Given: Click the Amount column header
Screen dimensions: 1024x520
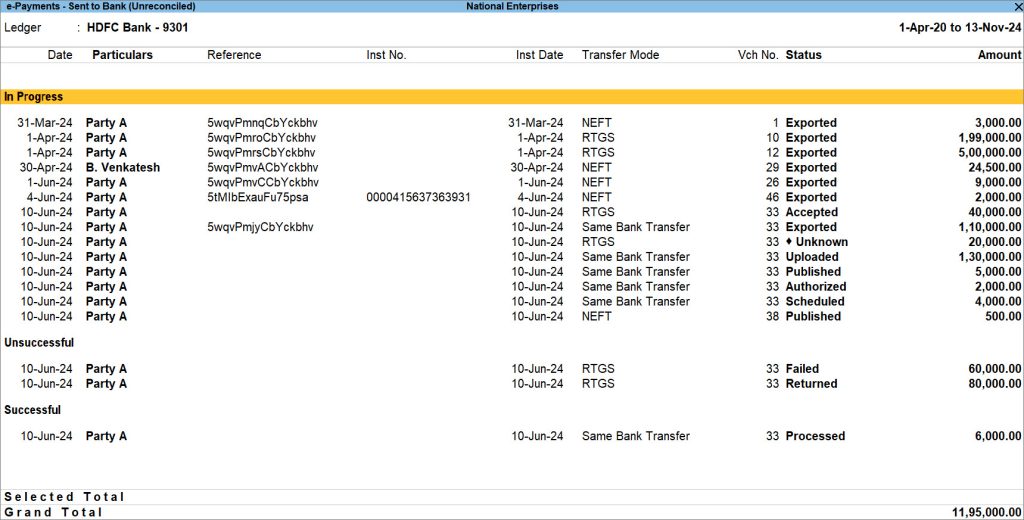Looking at the screenshot, I should (999, 55).
